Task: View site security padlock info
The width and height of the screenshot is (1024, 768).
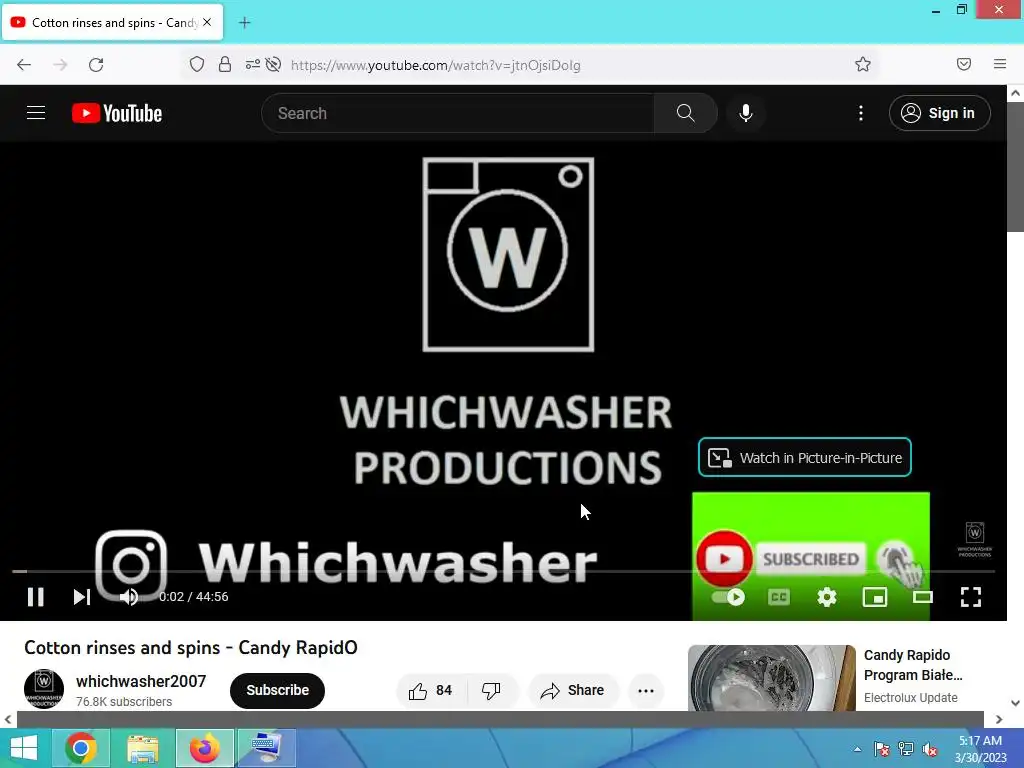Action: (x=225, y=64)
